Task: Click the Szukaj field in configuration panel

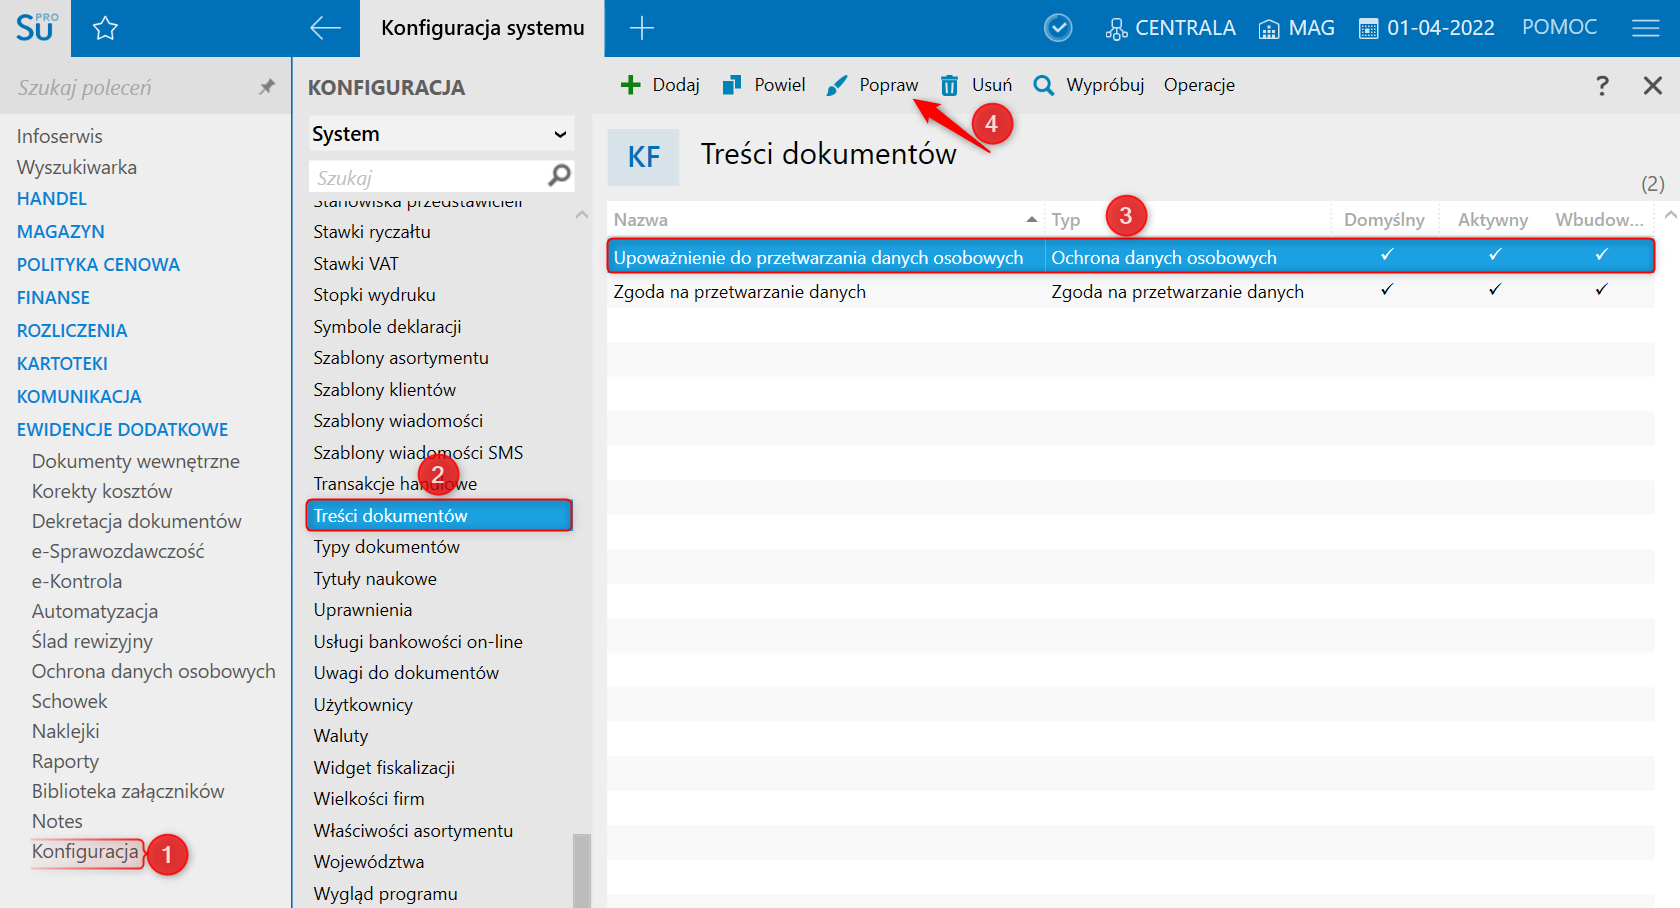Action: (x=428, y=177)
